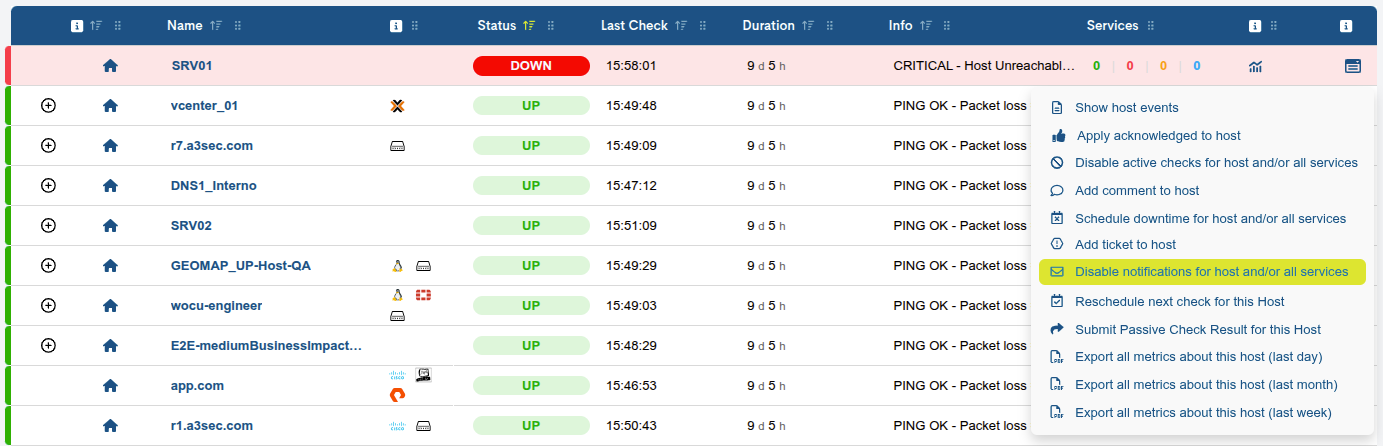Screen dimensions: 1383x446
Task: Click the Fortinet icon for wocu-engineer
Action: tap(423, 295)
